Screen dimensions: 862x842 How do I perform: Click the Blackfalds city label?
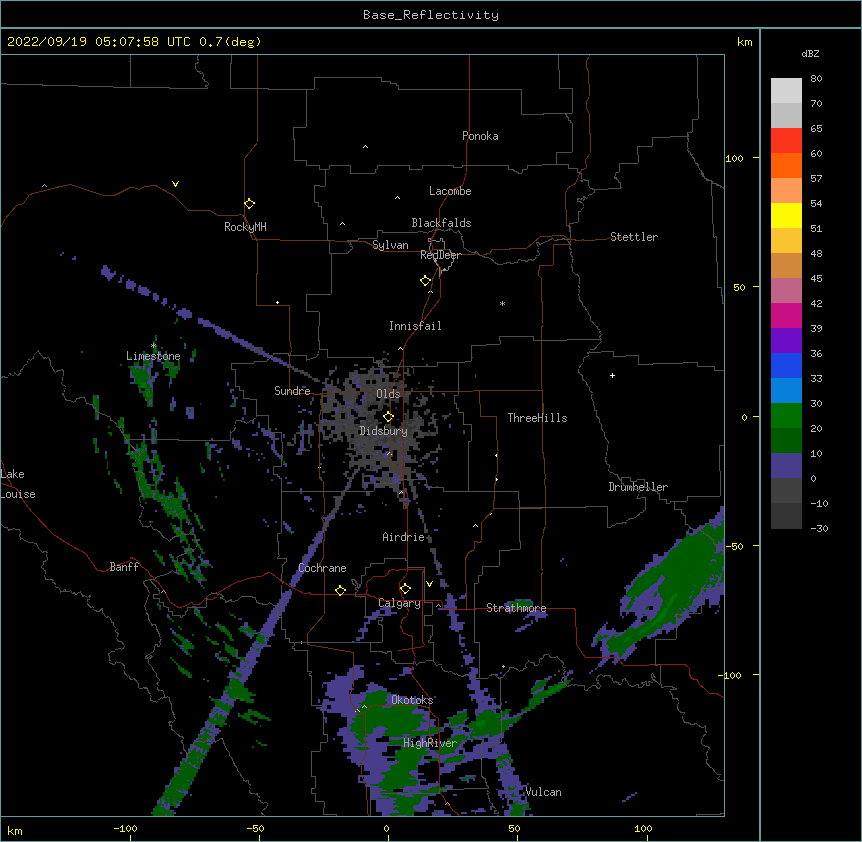(441, 223)
